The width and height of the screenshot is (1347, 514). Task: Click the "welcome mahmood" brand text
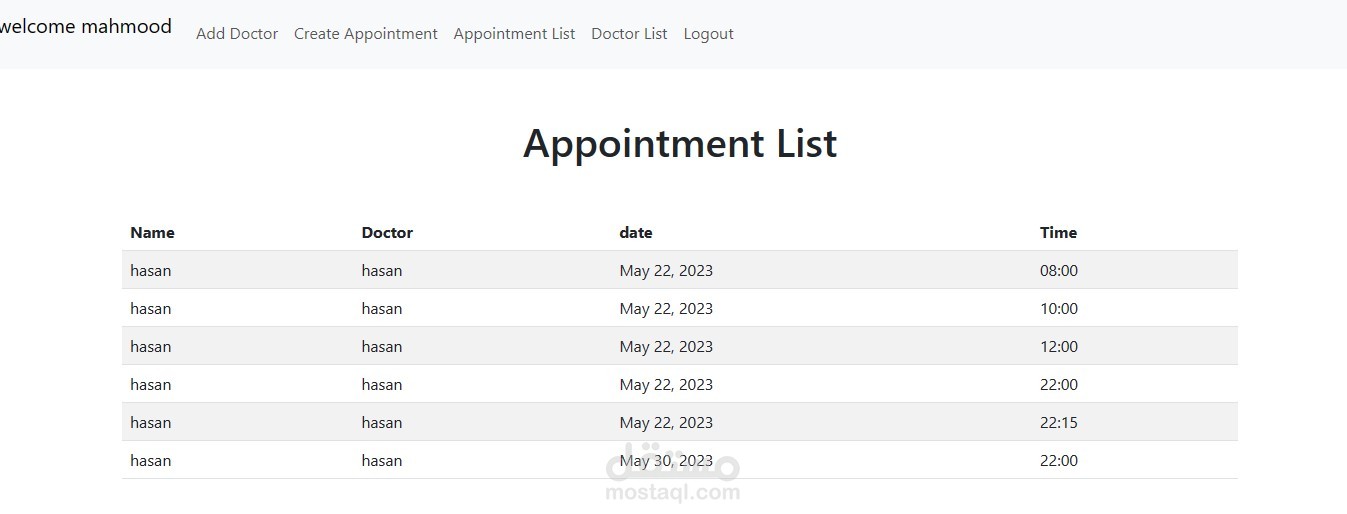point(86,27)
